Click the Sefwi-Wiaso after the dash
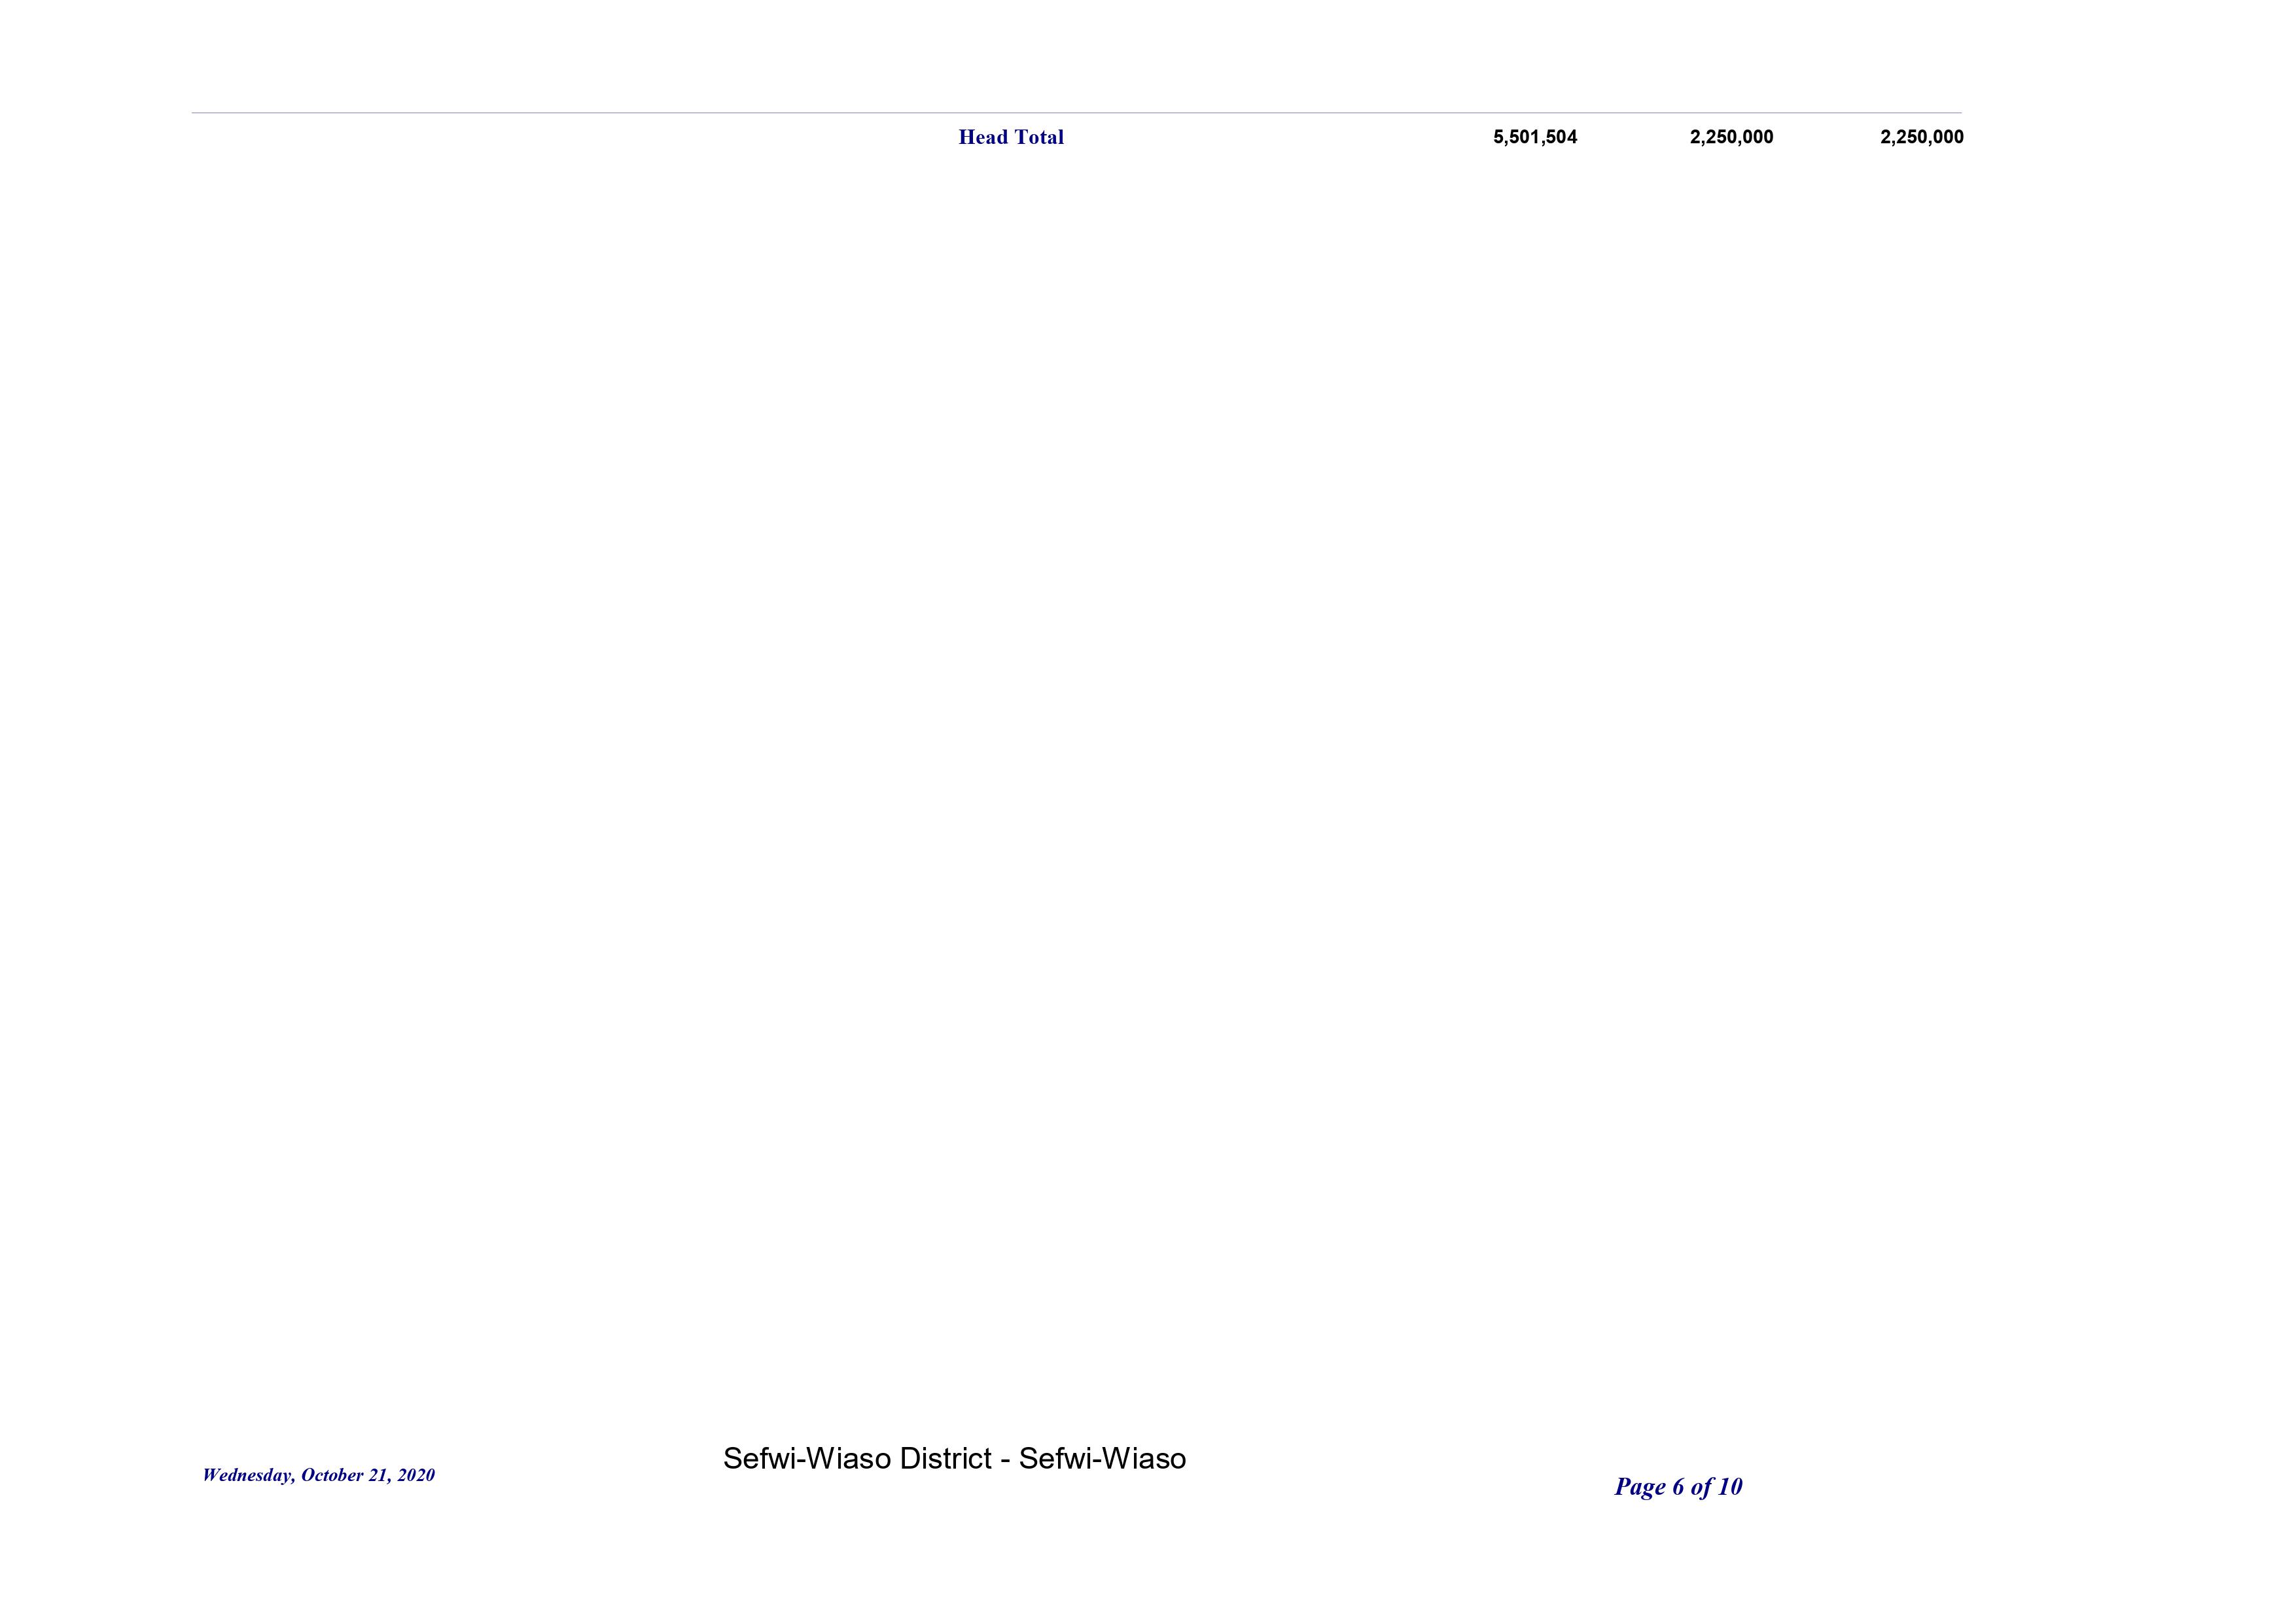The width and height of the screenshot is (2296, 1623). [x=1102, y=1459]
